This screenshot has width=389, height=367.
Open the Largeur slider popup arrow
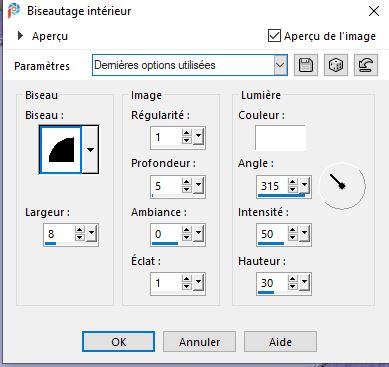pos(91,233)
